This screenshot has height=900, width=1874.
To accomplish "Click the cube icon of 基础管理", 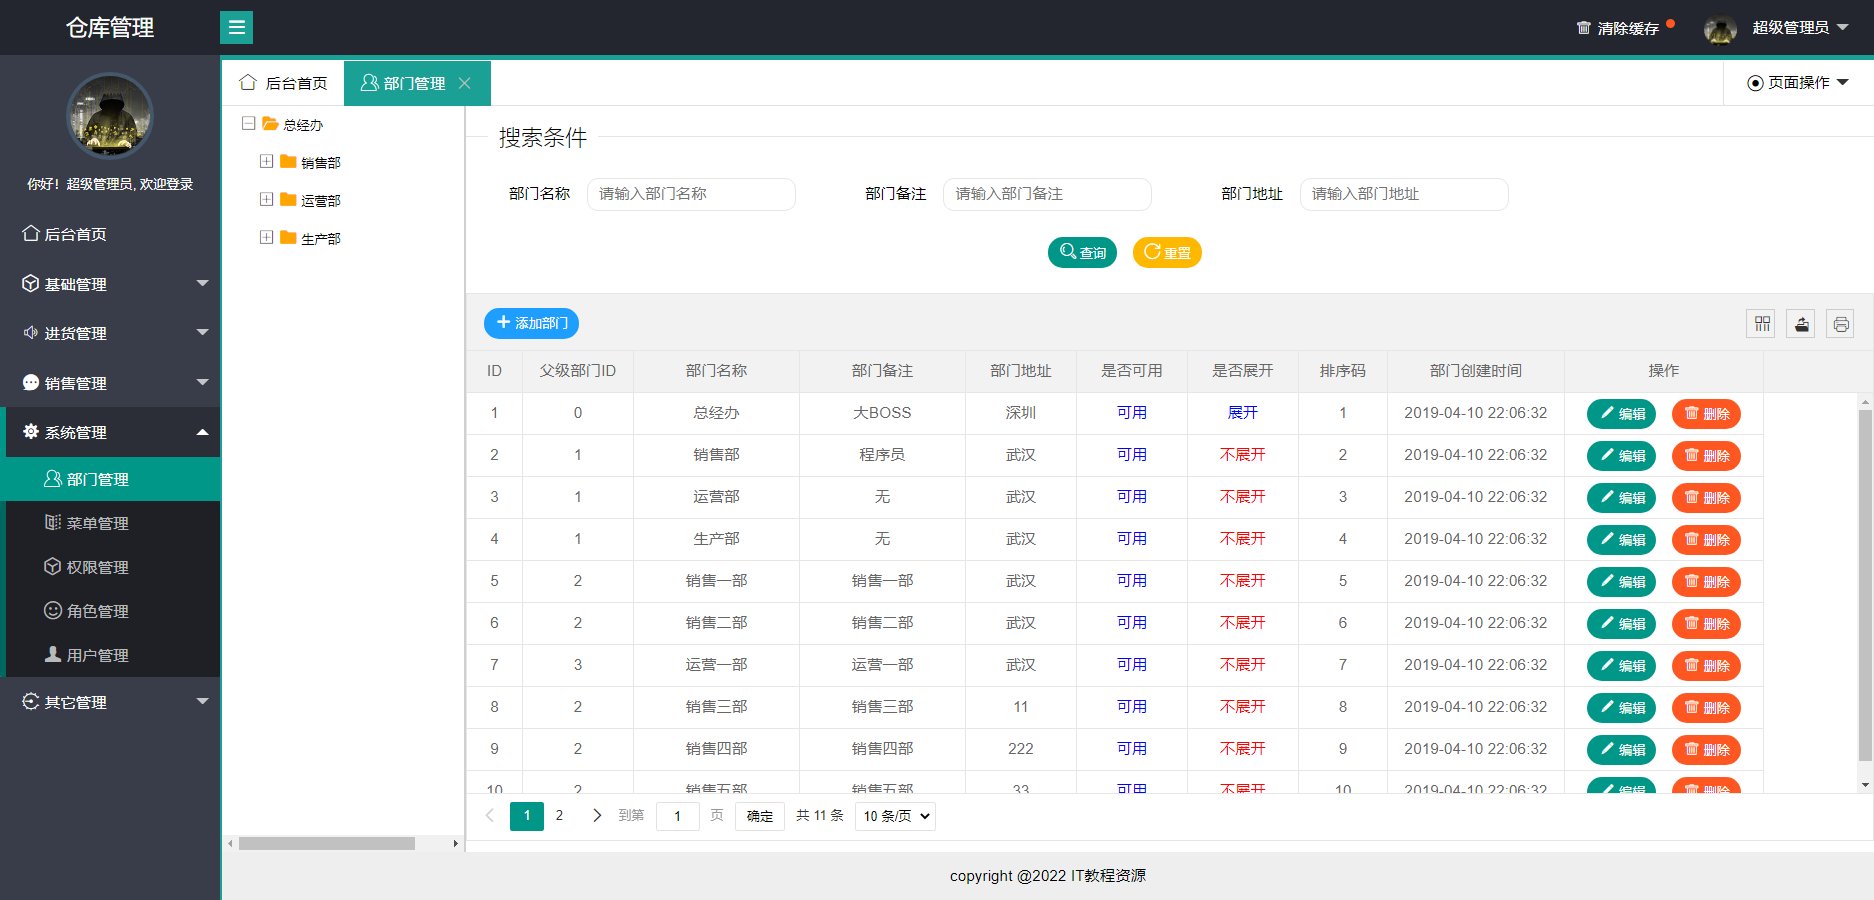I will [x=31, y=283].
